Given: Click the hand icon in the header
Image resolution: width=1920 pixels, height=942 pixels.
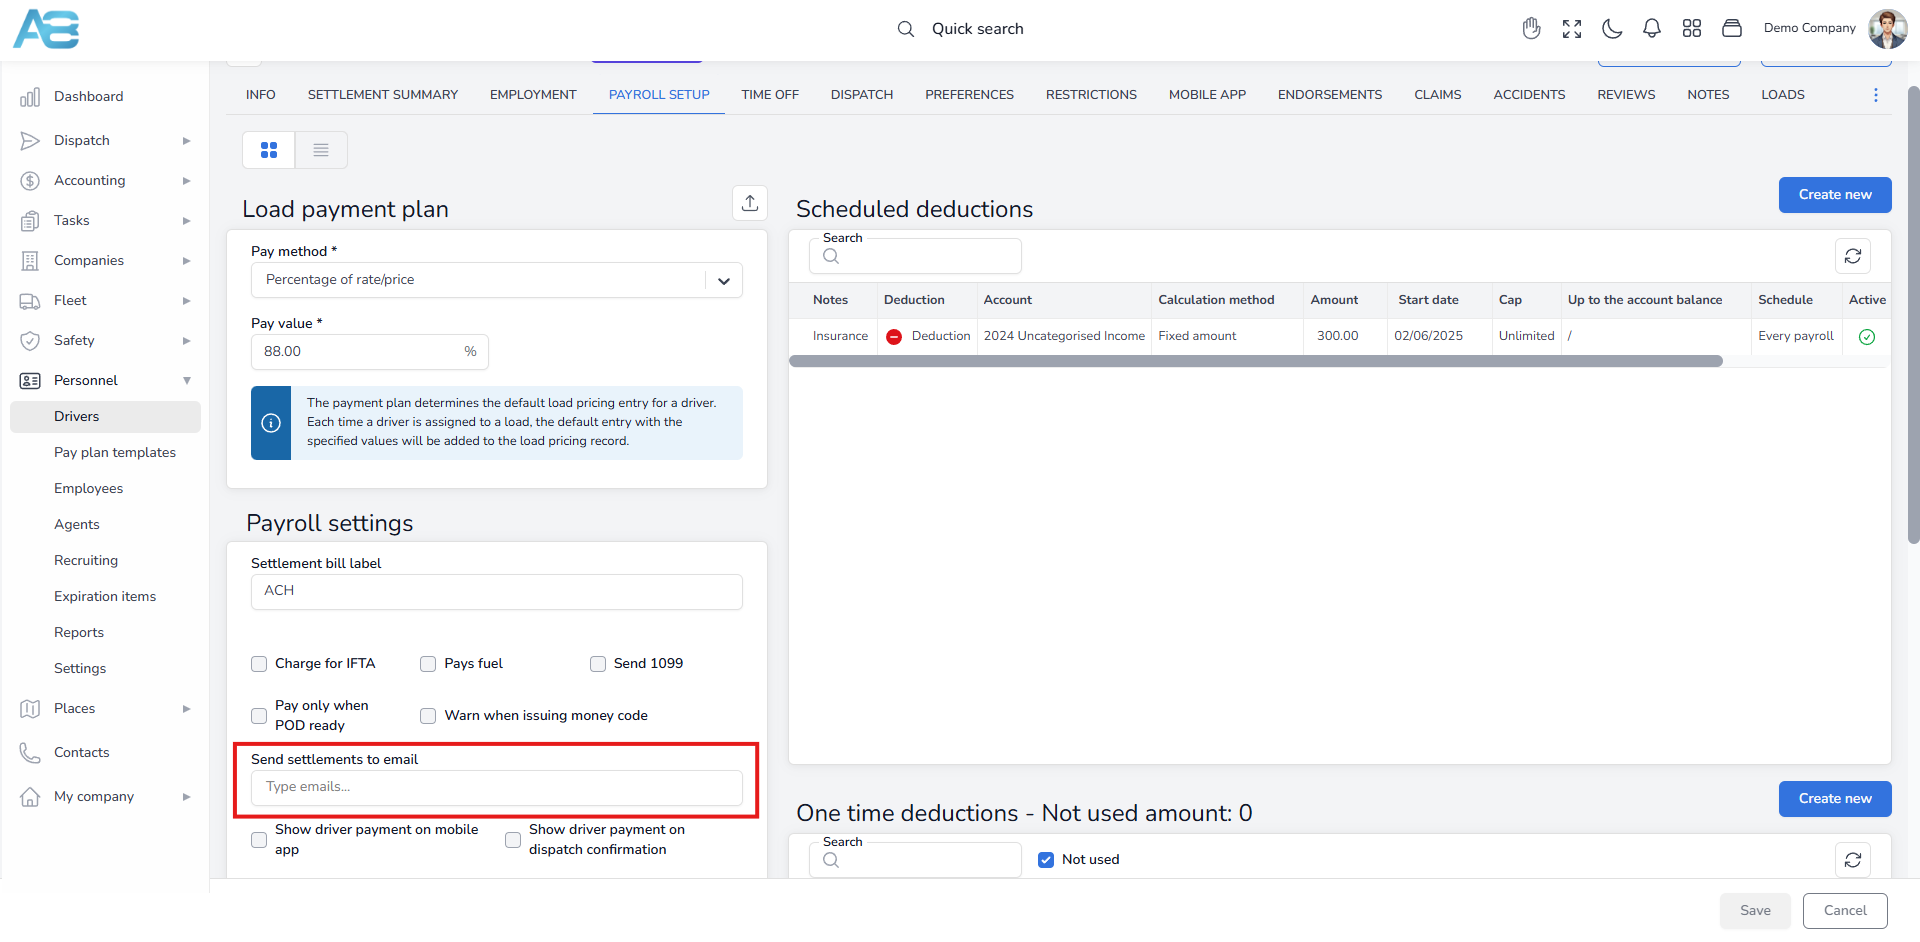Looking at the screenshot, I should 1531,29.
